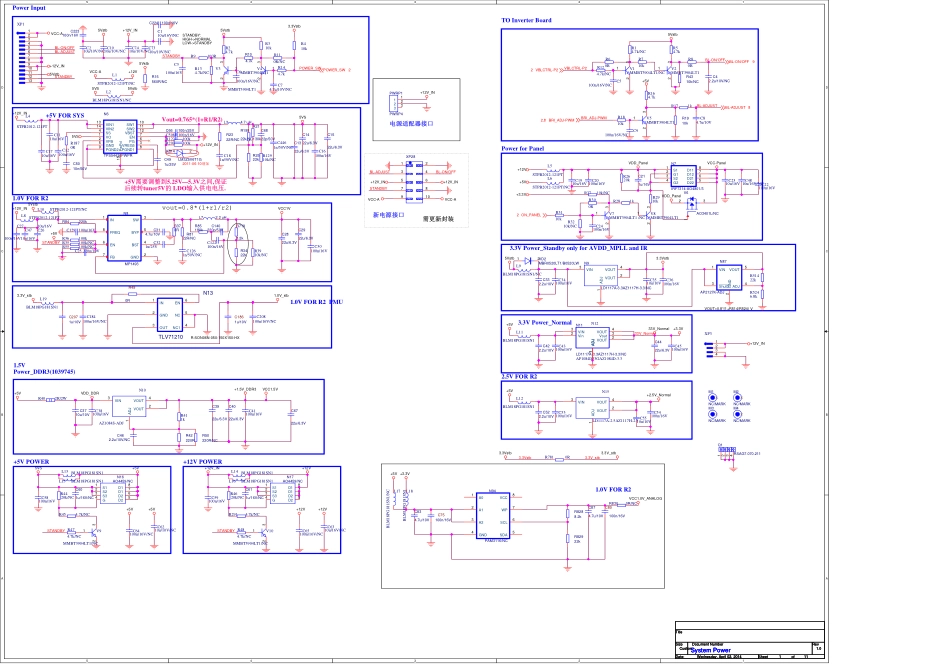Click the '+5V POWER' heading

(x=31, y=462)
